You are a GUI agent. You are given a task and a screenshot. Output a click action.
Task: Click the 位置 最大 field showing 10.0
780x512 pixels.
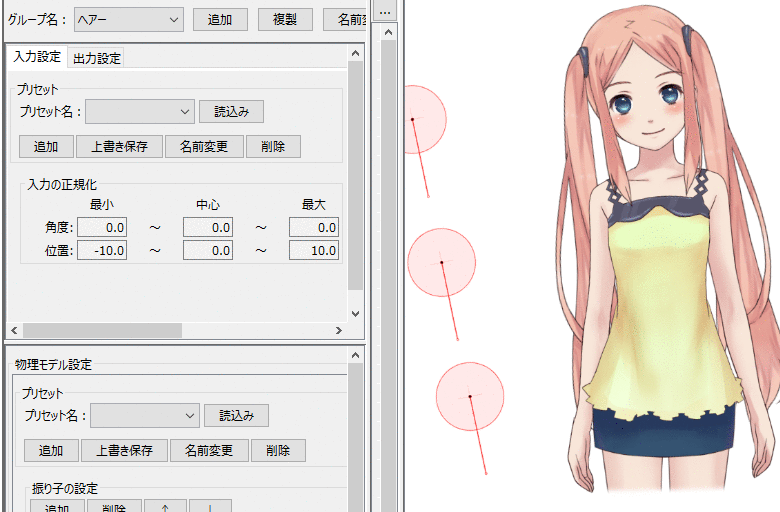tap(313, 250)
